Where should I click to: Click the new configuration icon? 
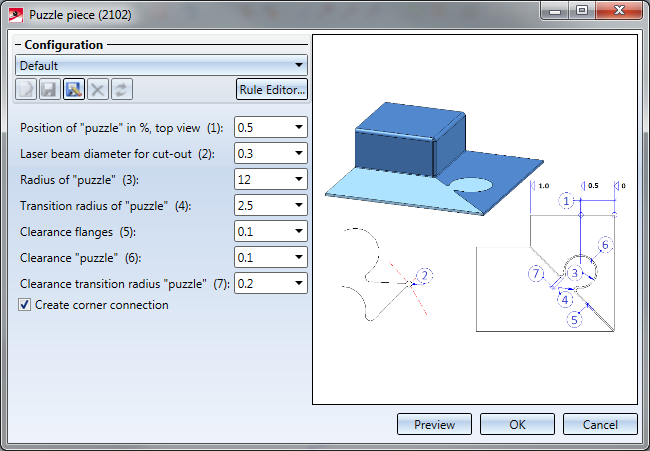(27, 89)
